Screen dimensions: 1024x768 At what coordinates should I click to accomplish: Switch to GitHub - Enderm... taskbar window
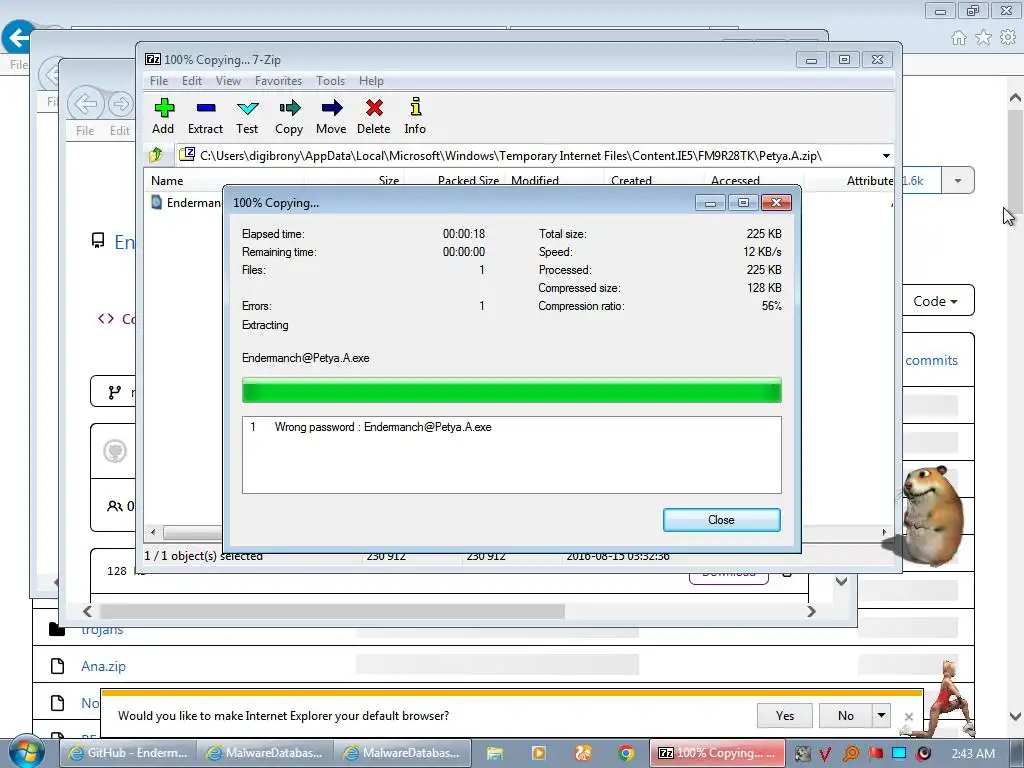[127, 753]
